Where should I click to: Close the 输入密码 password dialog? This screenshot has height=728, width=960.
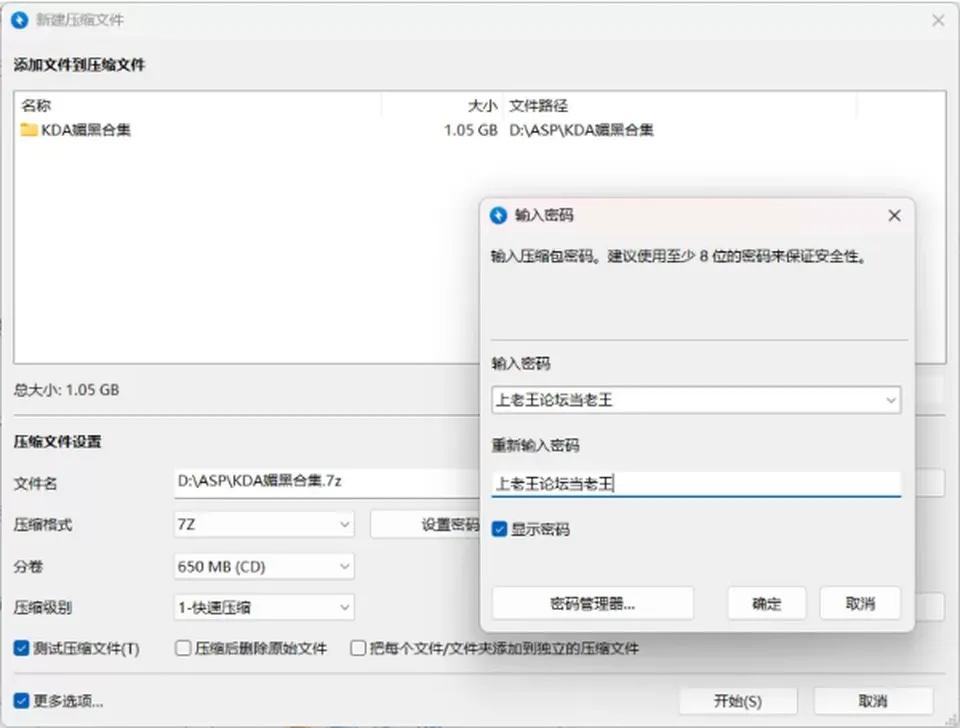[894, 216]
